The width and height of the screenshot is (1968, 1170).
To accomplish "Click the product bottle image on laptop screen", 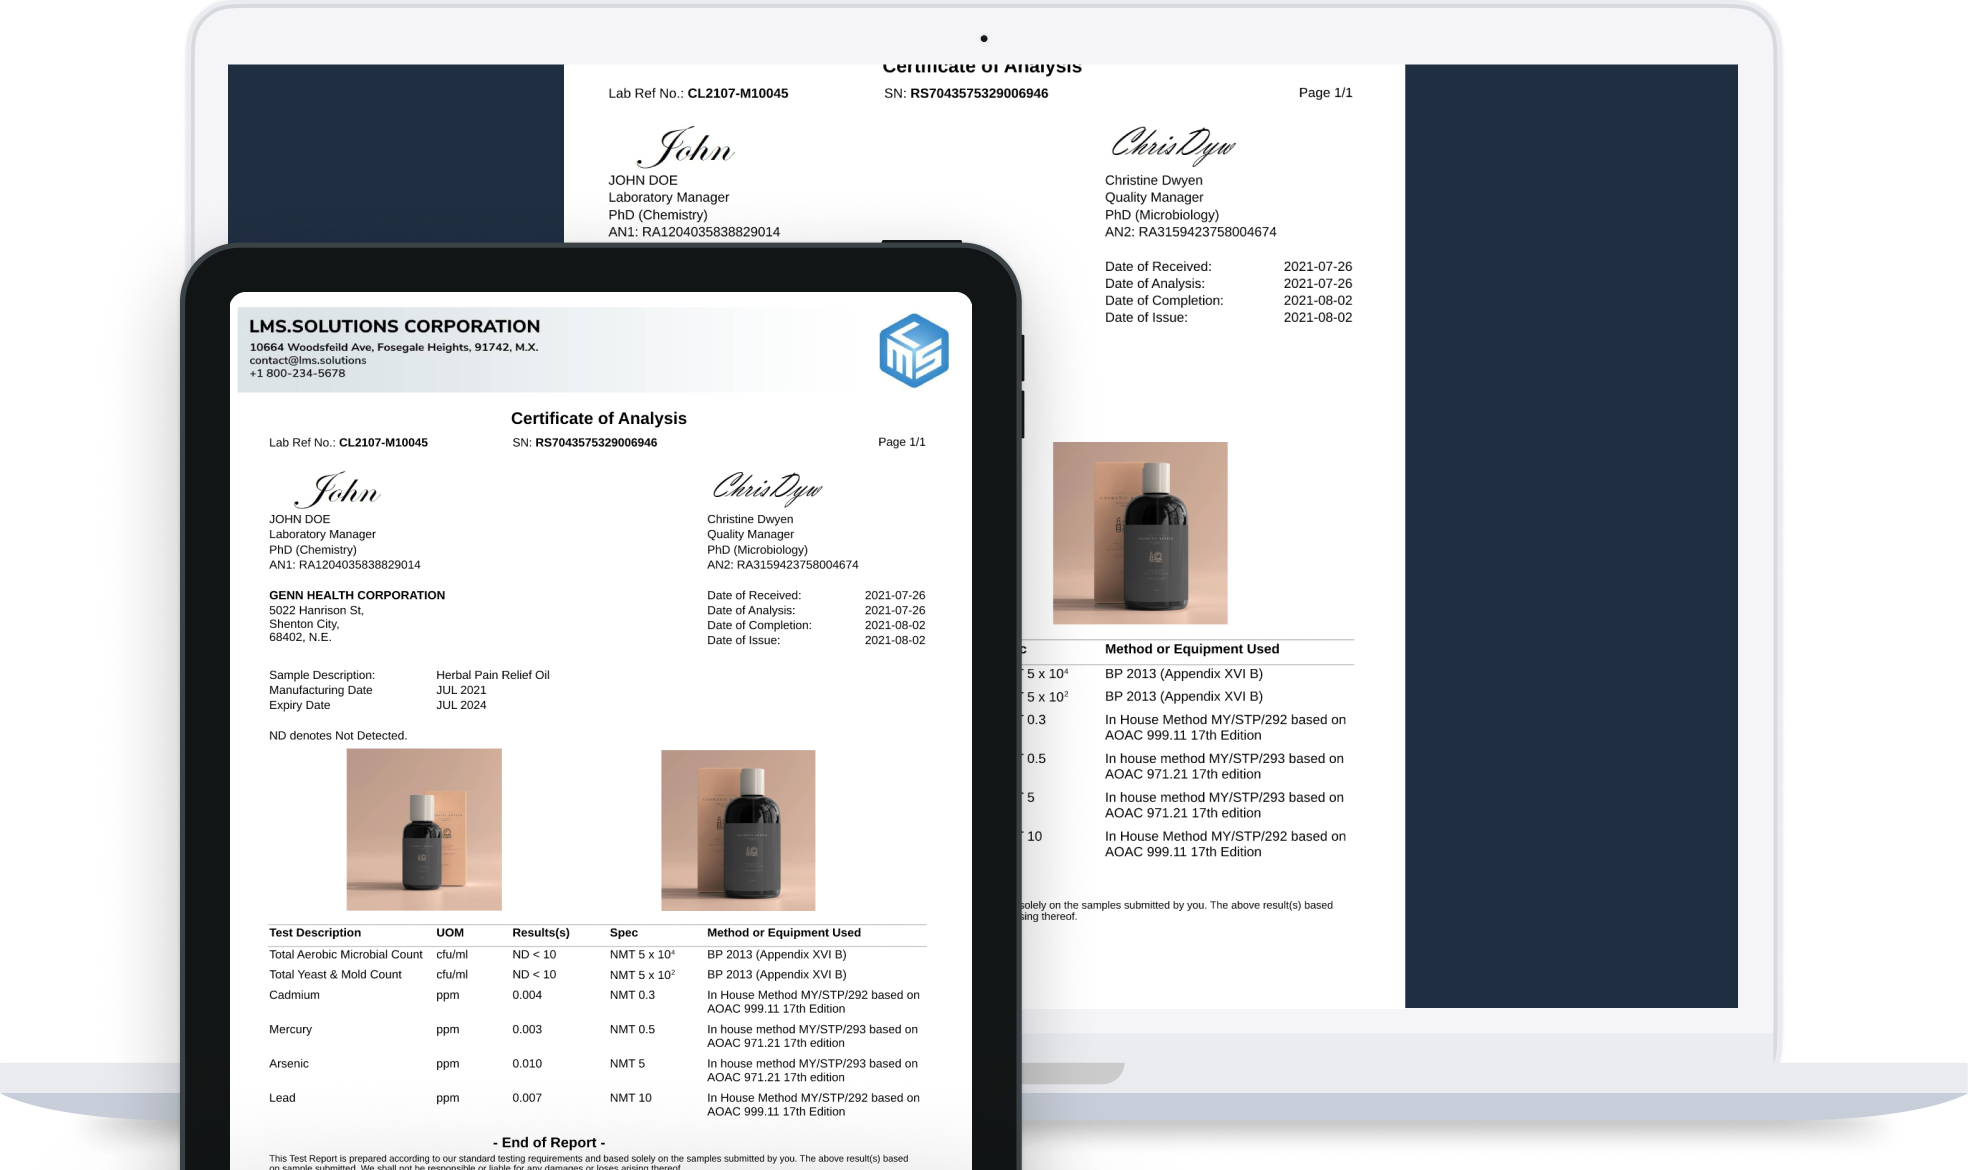I will tap(1140, 533).
